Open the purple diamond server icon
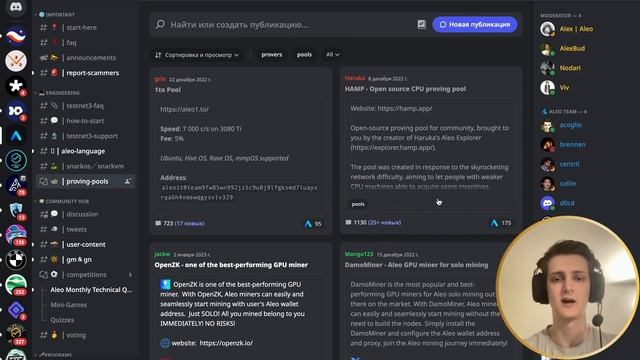The height and width of the screenshot is (360, 640). (x=16, y=309)
